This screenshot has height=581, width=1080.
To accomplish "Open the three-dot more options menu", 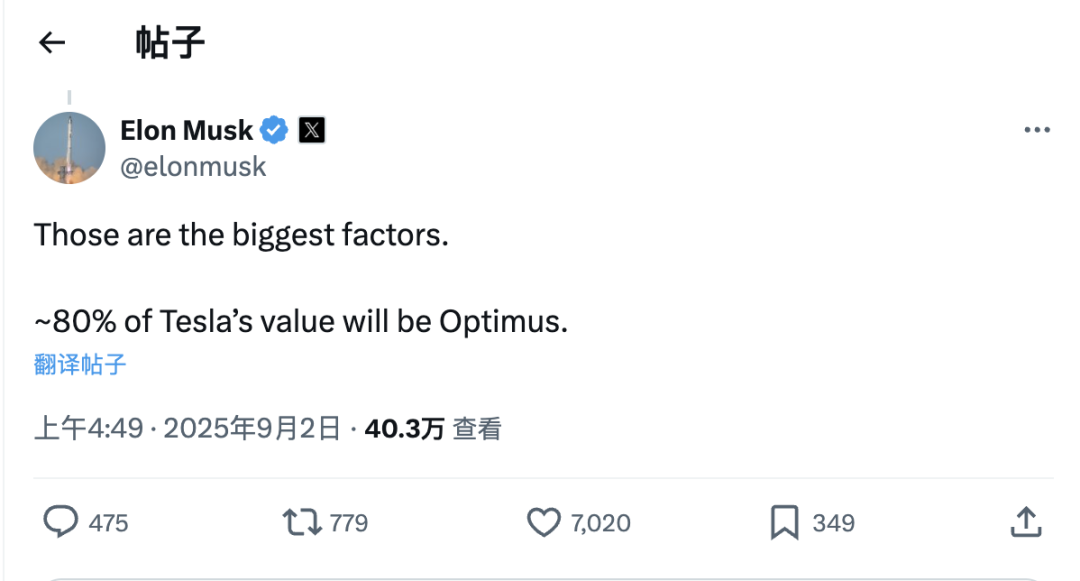I will point(1037,129).
